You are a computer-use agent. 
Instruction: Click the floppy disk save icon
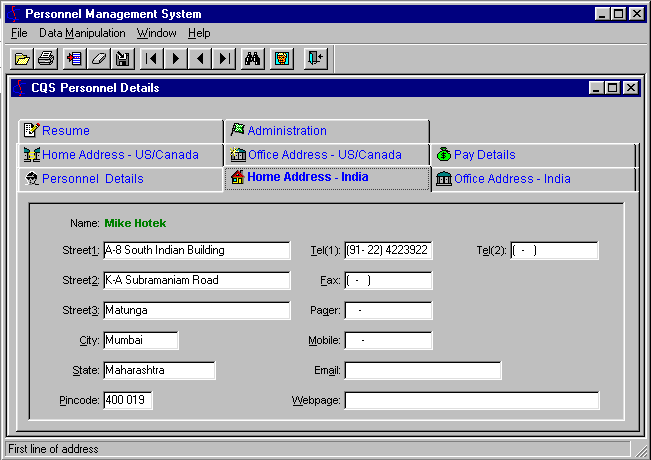(122, 59)
